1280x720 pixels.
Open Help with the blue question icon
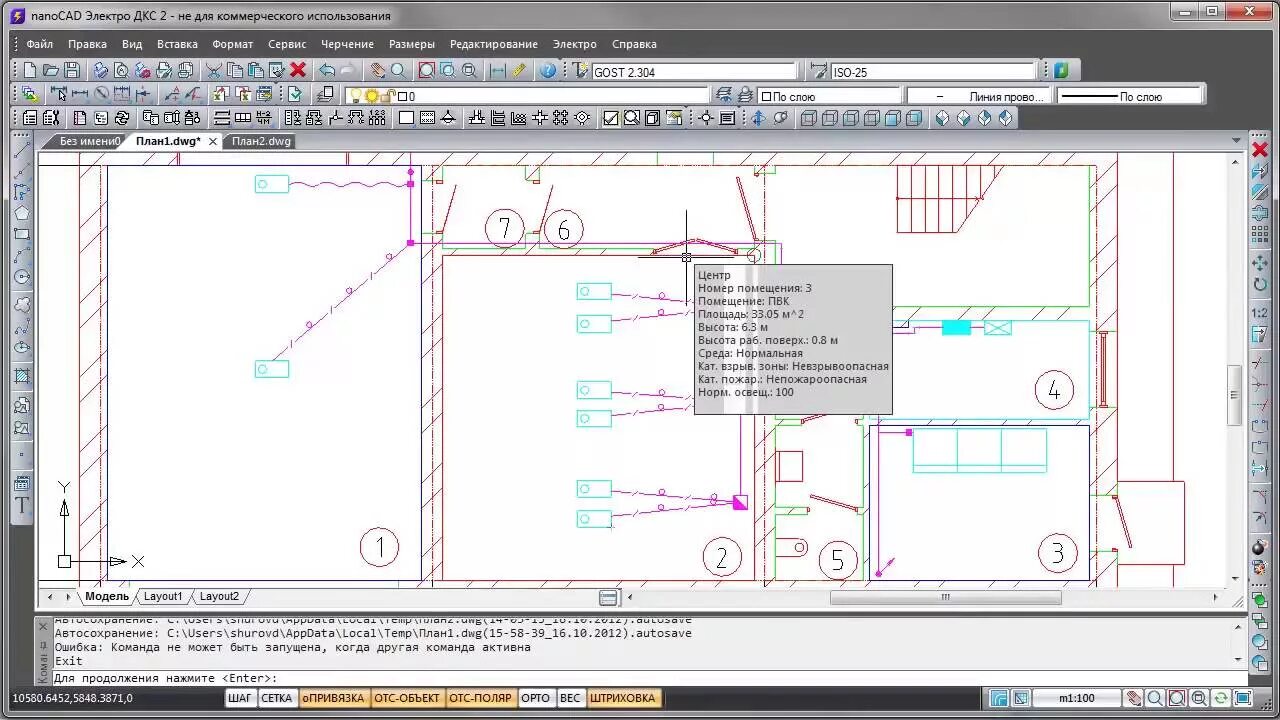(x=548, y=71)
